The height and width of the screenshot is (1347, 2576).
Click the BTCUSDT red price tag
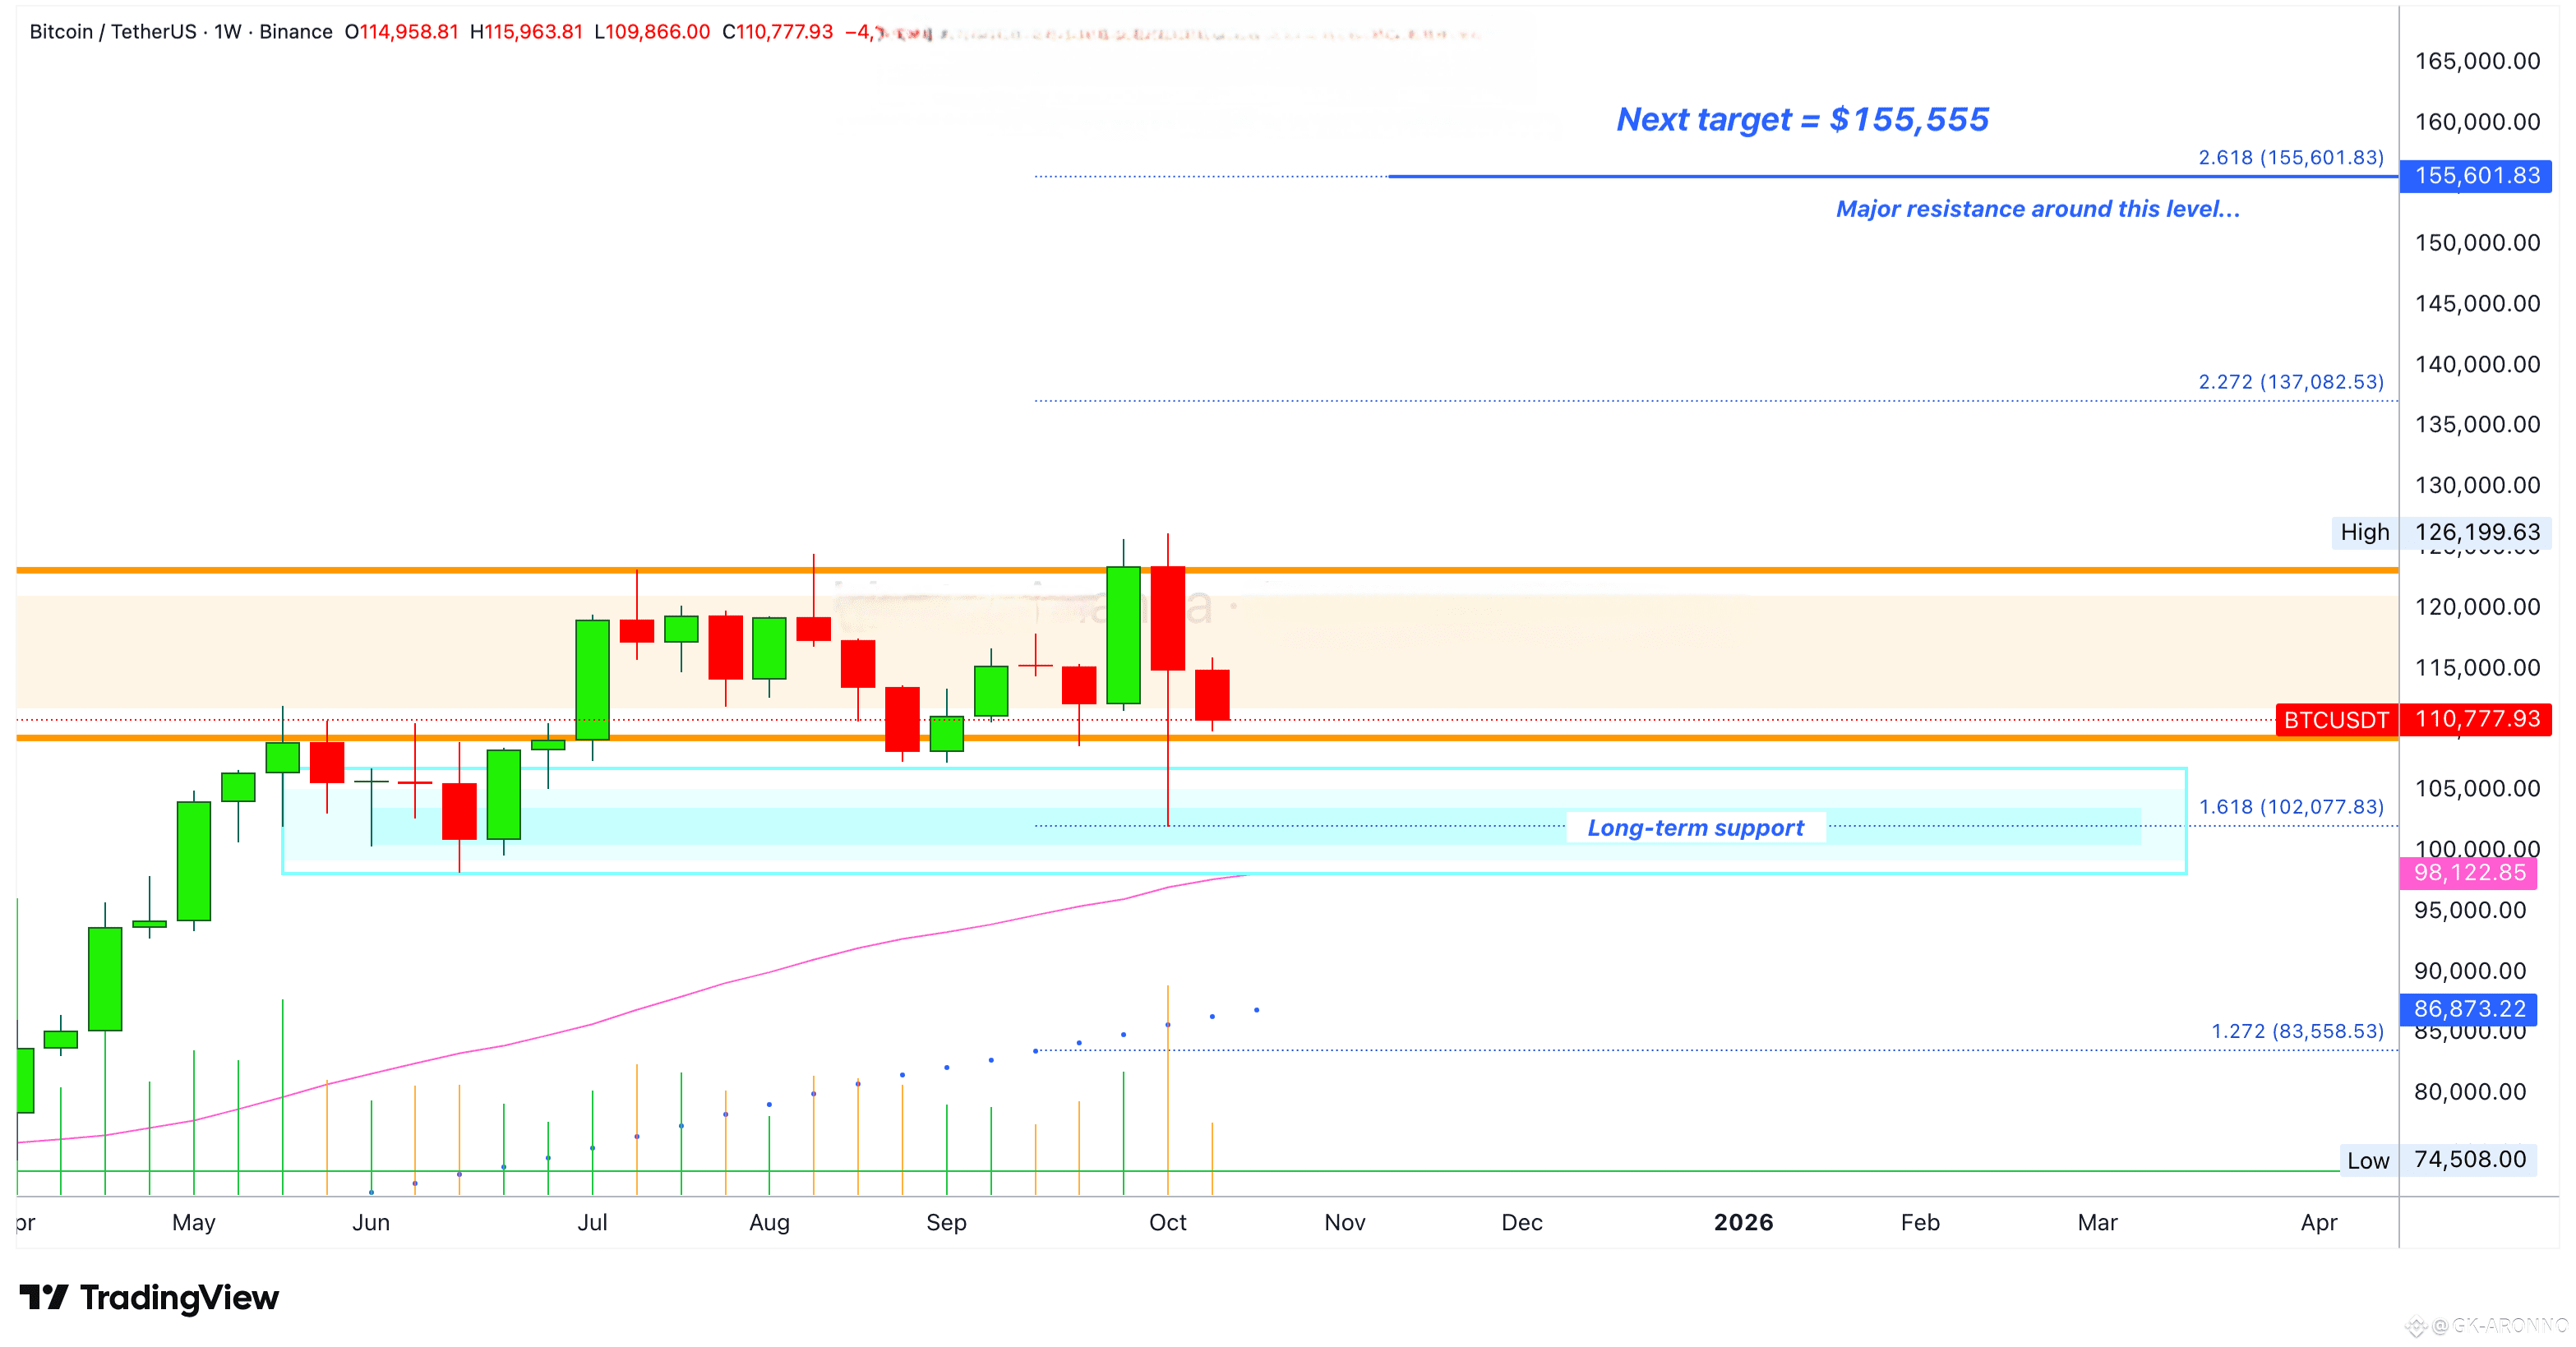[2335, 720]
